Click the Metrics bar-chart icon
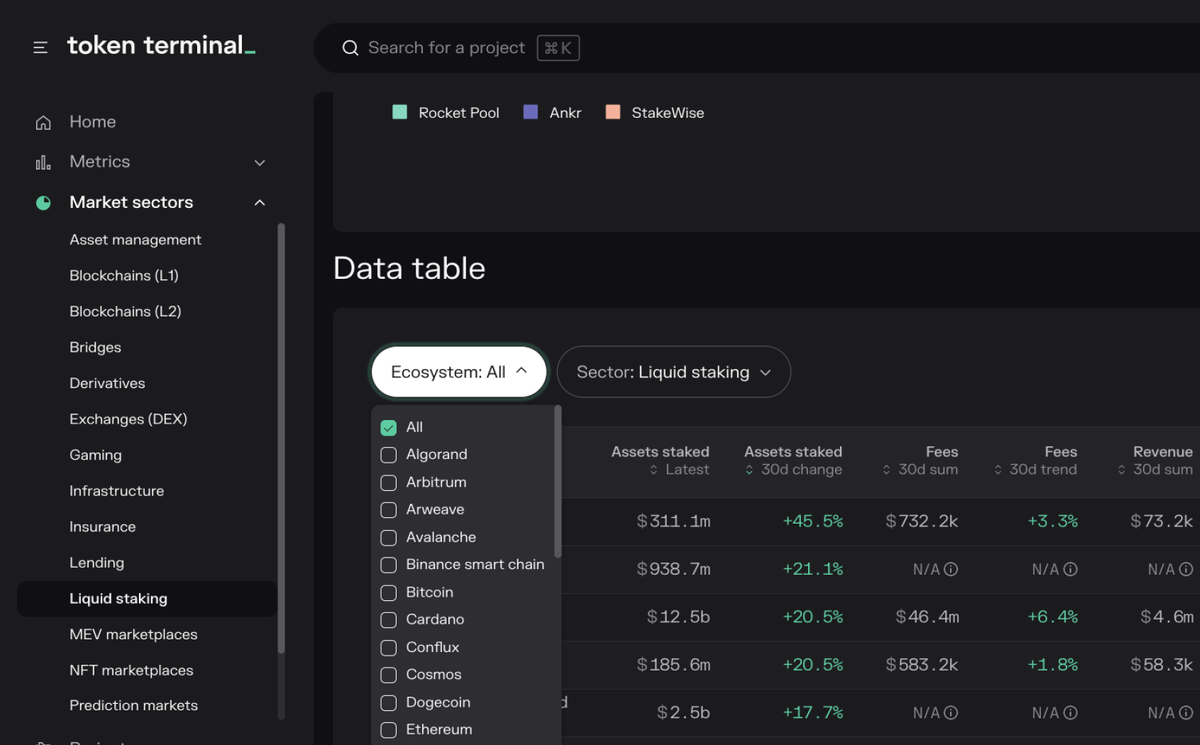The width and height of the screenshot is (1200, 745). pos(42,161)
